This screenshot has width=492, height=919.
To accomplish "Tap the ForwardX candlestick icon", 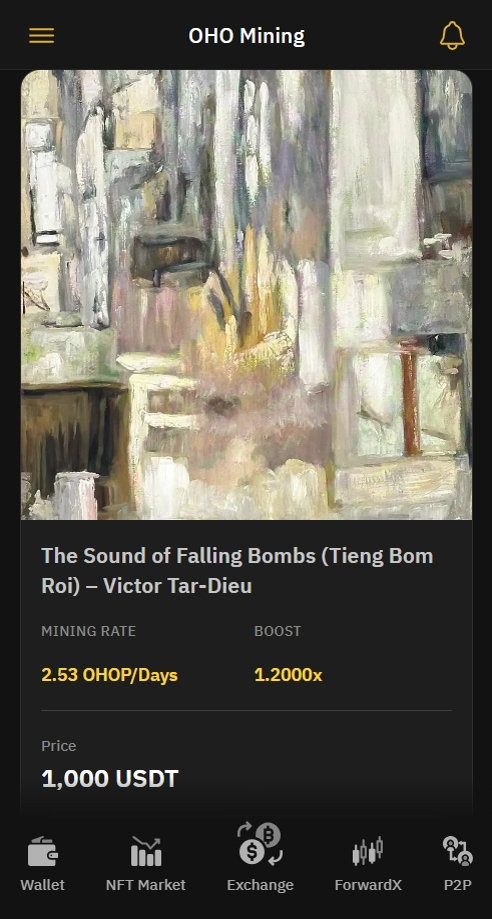I will [368, 852].
